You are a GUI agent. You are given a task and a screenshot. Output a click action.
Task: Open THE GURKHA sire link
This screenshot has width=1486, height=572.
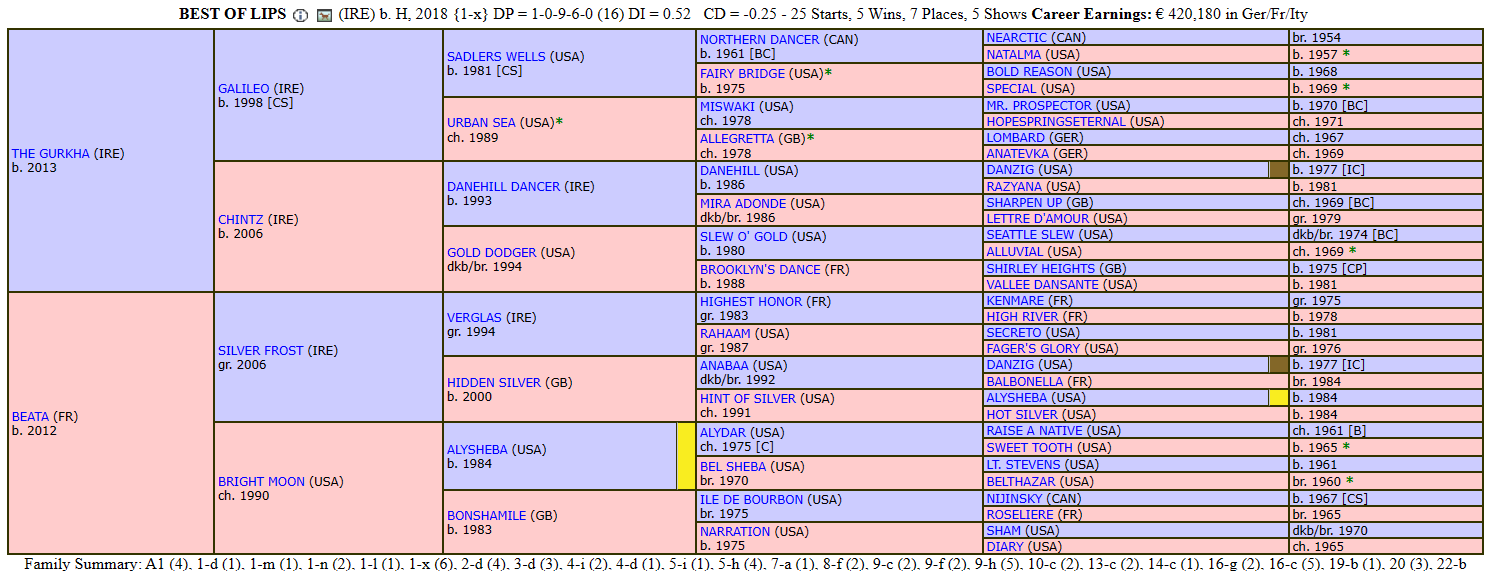click(x=51, y=154)
